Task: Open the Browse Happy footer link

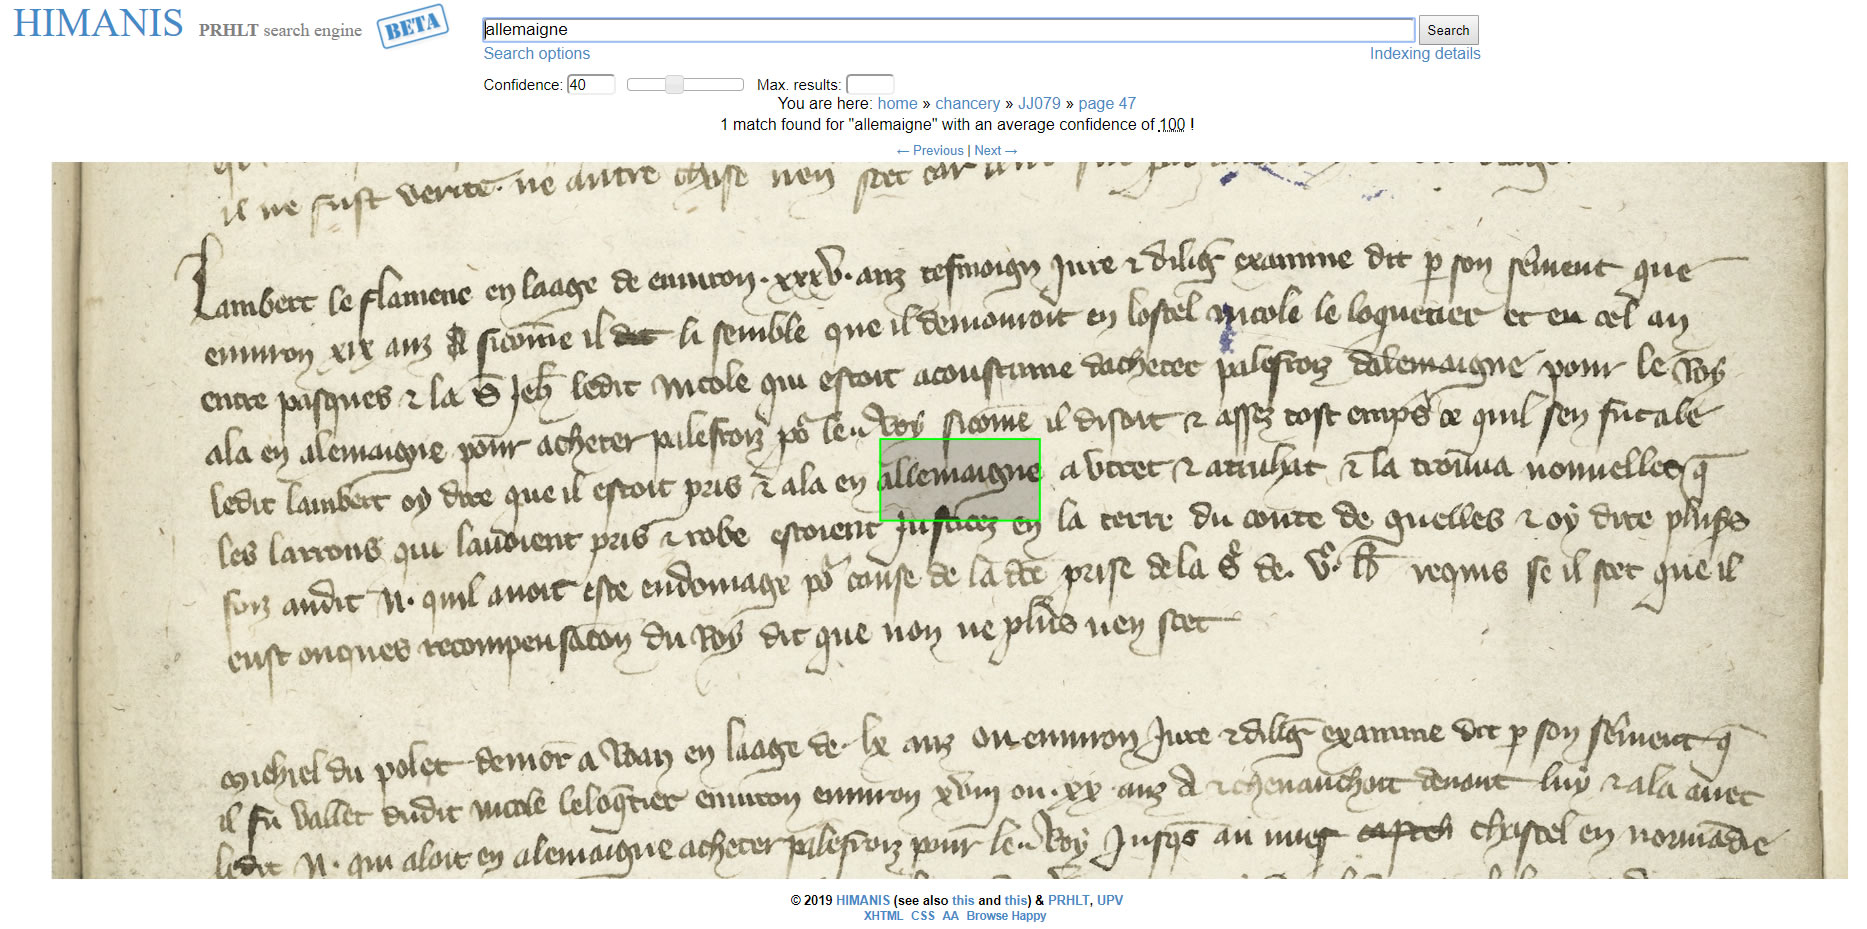Action: point(1006,916)
